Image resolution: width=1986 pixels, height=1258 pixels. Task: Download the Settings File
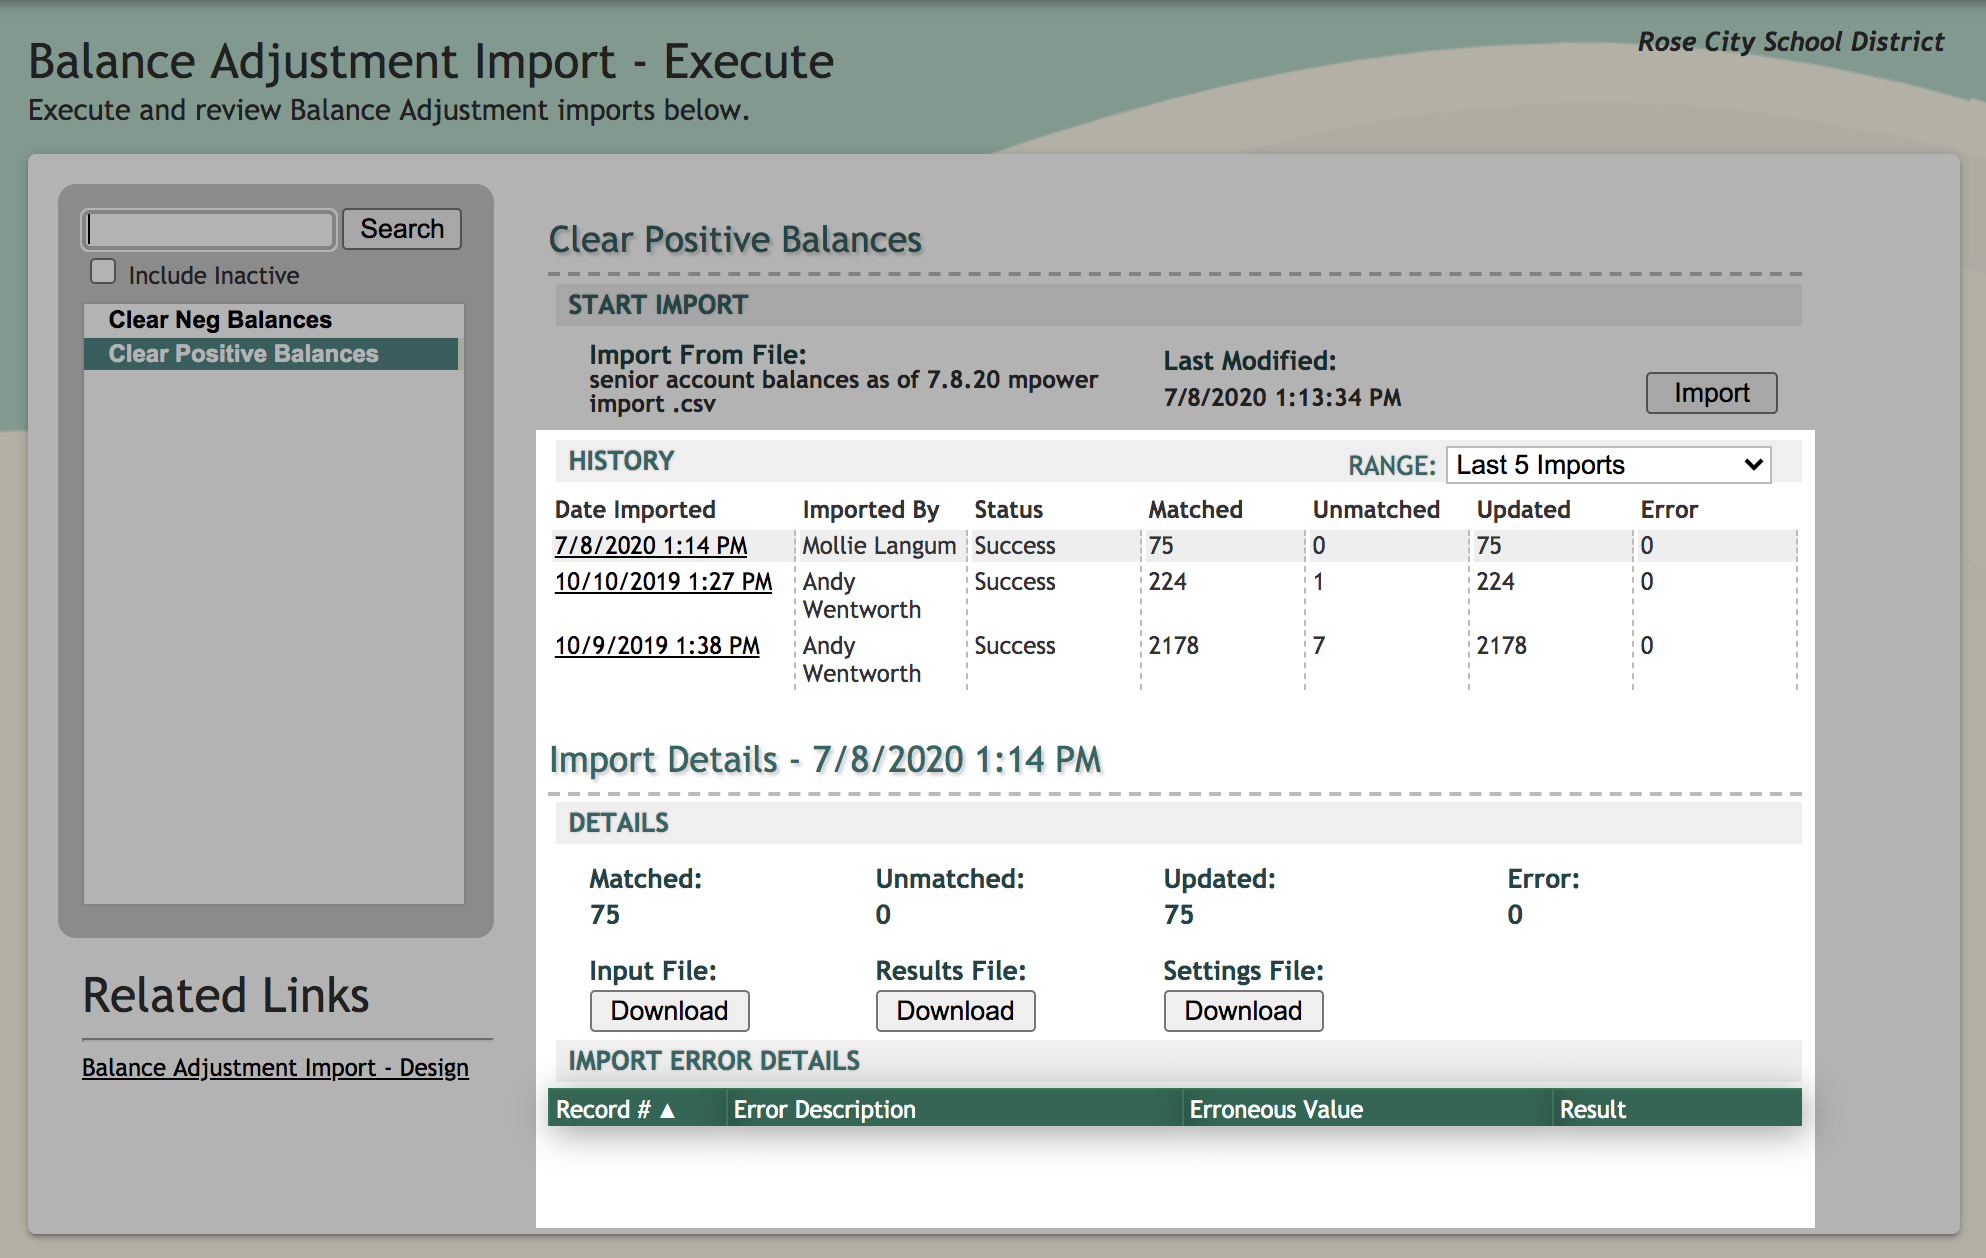tap(1243, 1011)
